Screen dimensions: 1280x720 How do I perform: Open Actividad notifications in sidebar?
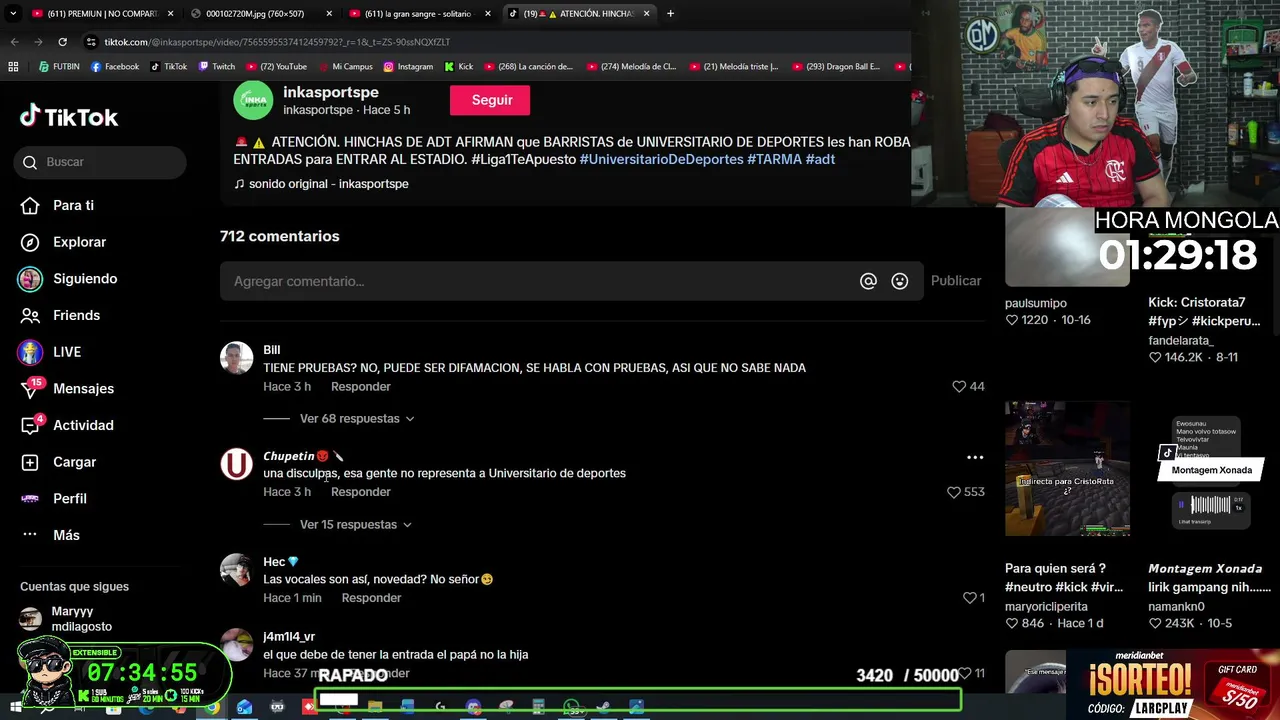[x=67, y=425]
